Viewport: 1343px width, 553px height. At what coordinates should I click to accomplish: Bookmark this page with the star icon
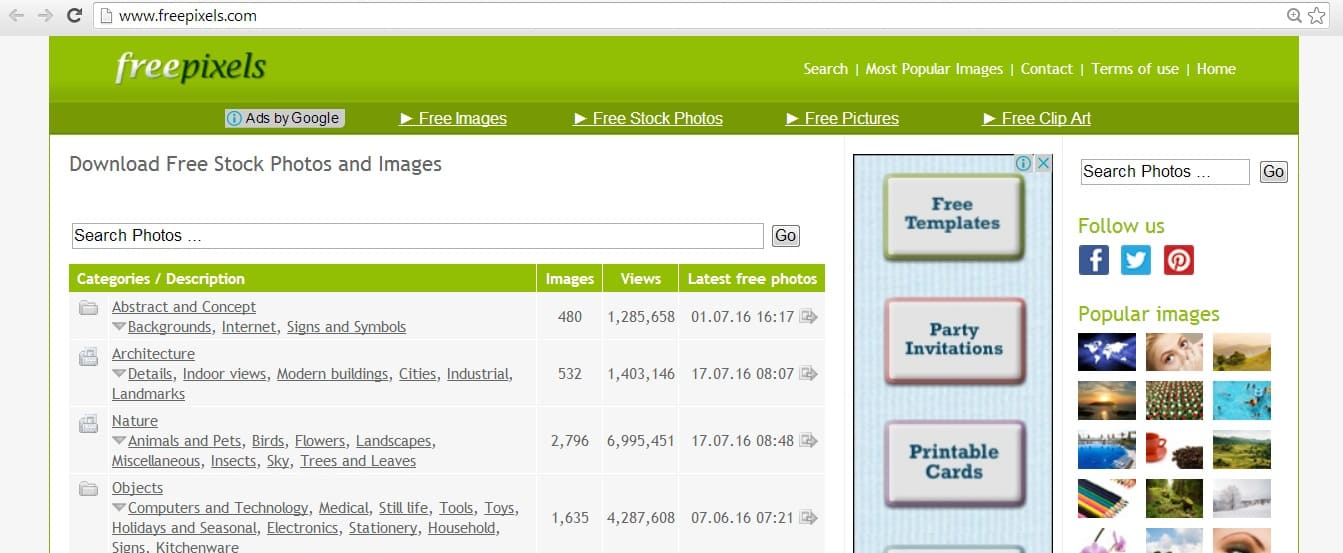(x=1316, y=15)
